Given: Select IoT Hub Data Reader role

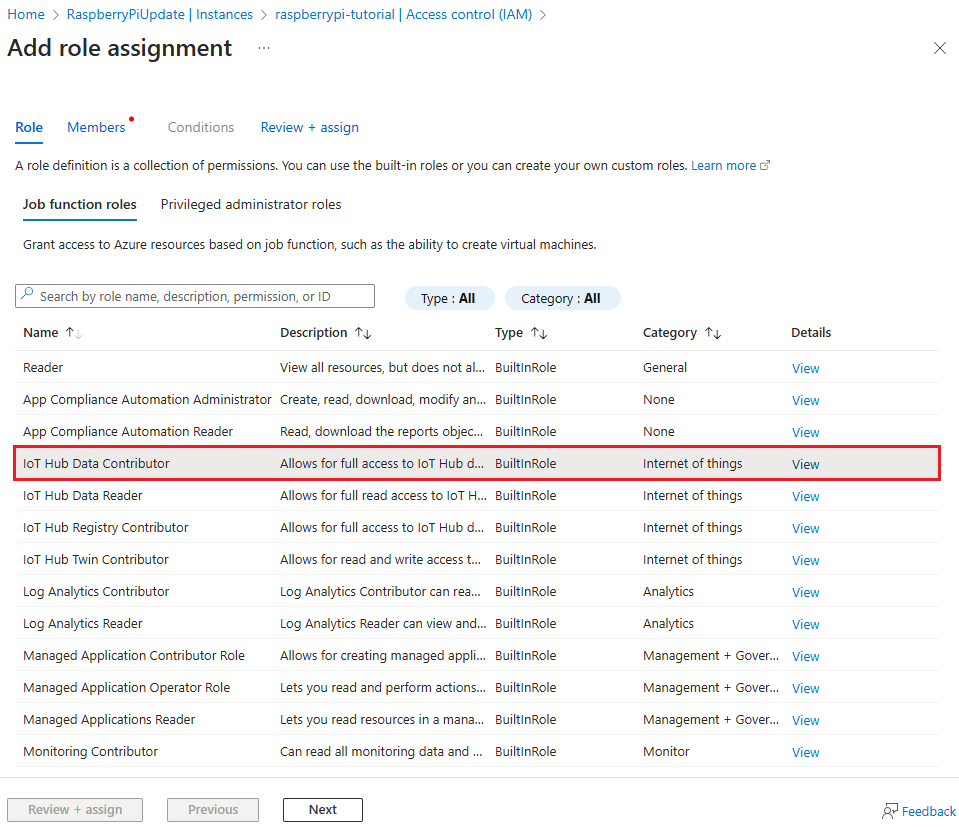Looking at the screenshot, I should [477, 495].
